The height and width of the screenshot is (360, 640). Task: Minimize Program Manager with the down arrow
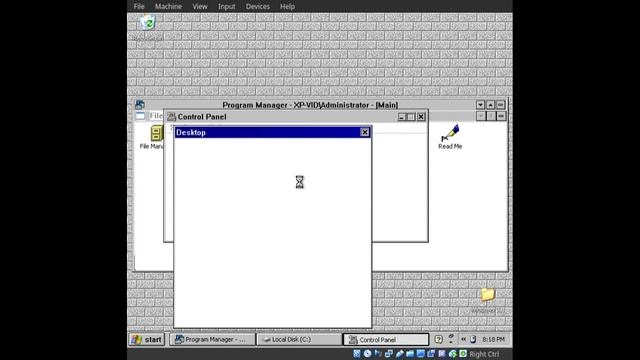tap(480, 105)
